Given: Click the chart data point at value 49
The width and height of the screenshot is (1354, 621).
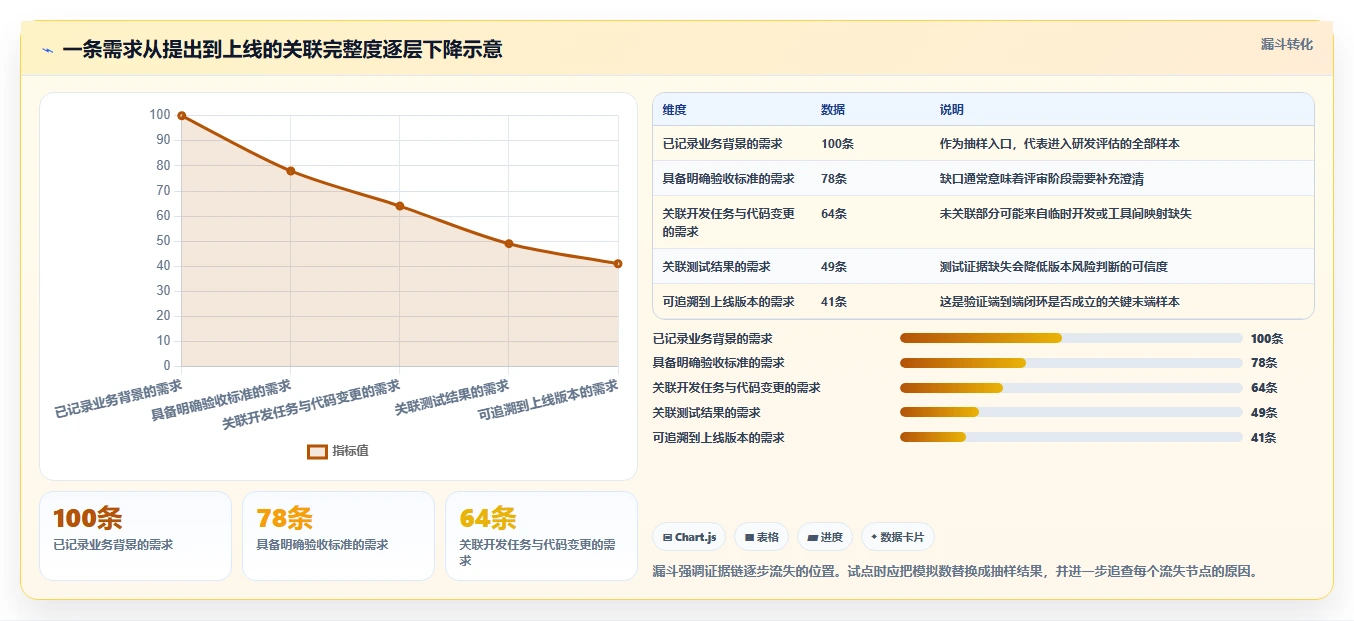Looking at the screenshot, I should click(x=509, y=244).
